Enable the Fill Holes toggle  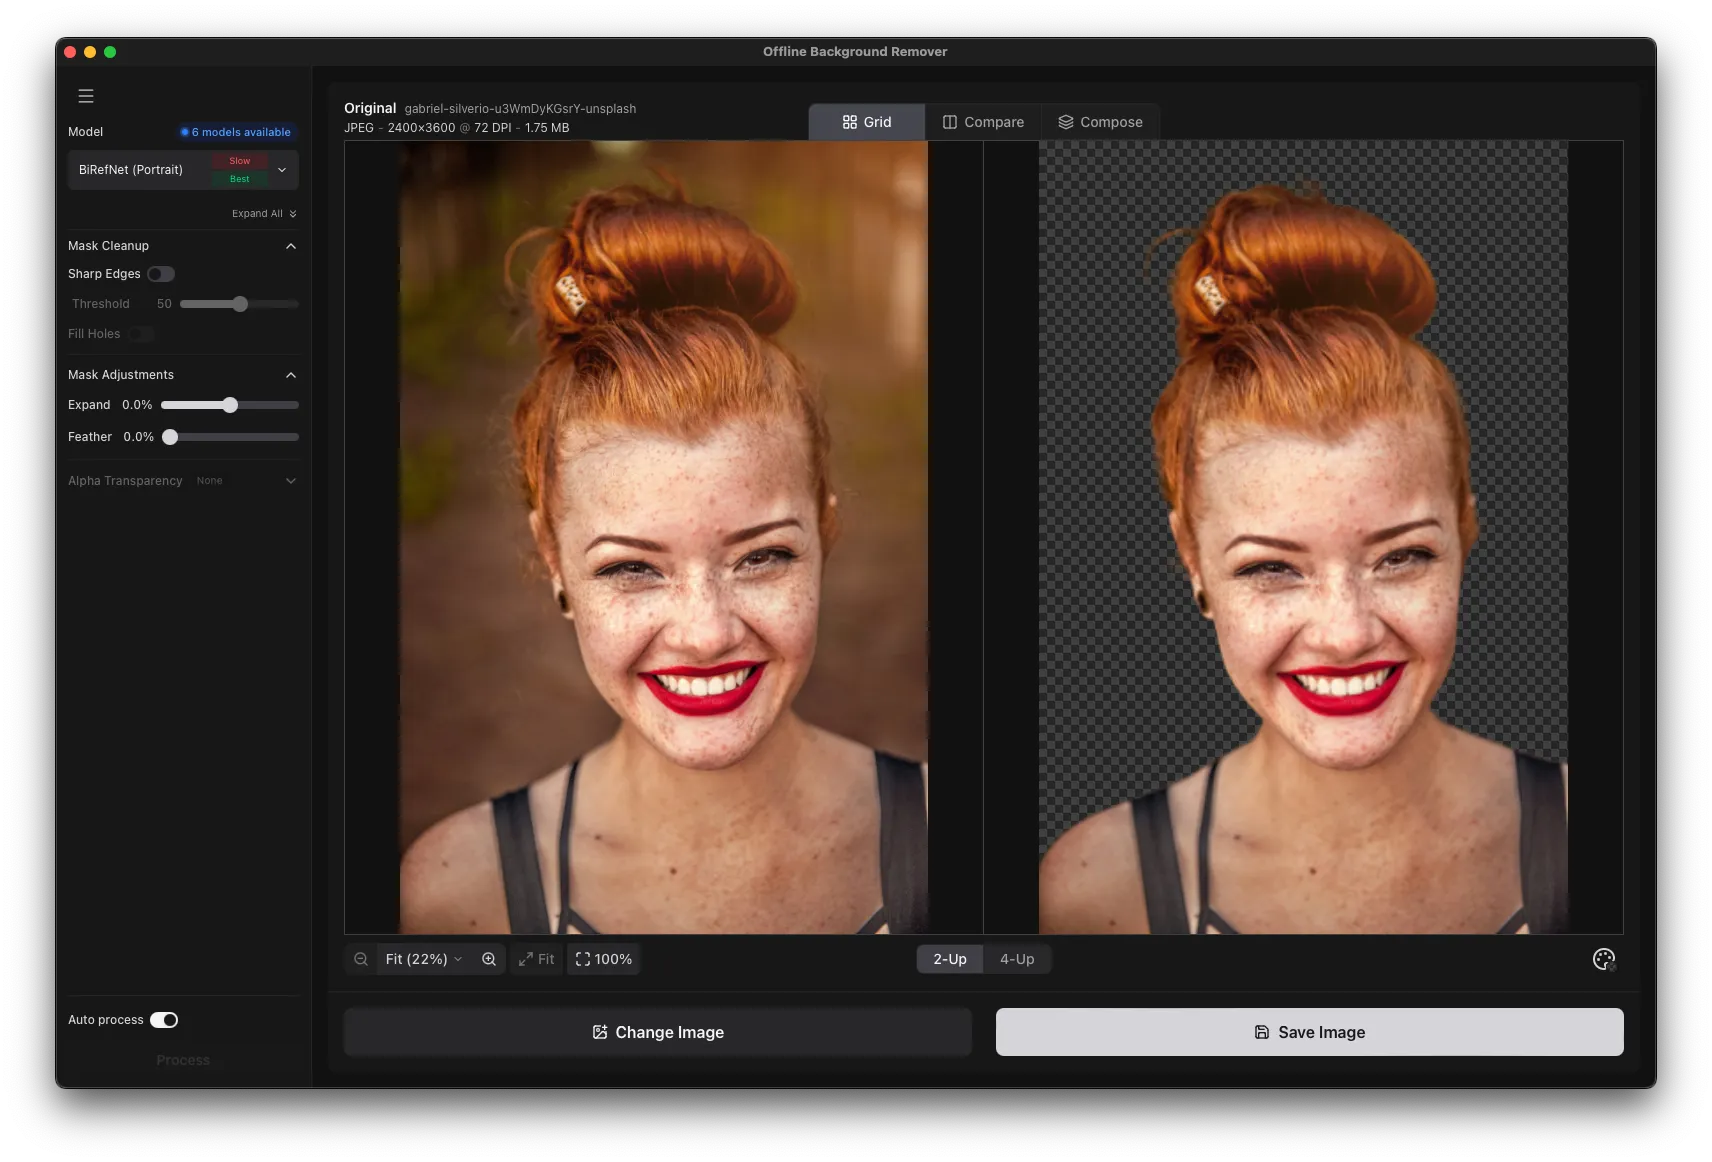point(141,334)
